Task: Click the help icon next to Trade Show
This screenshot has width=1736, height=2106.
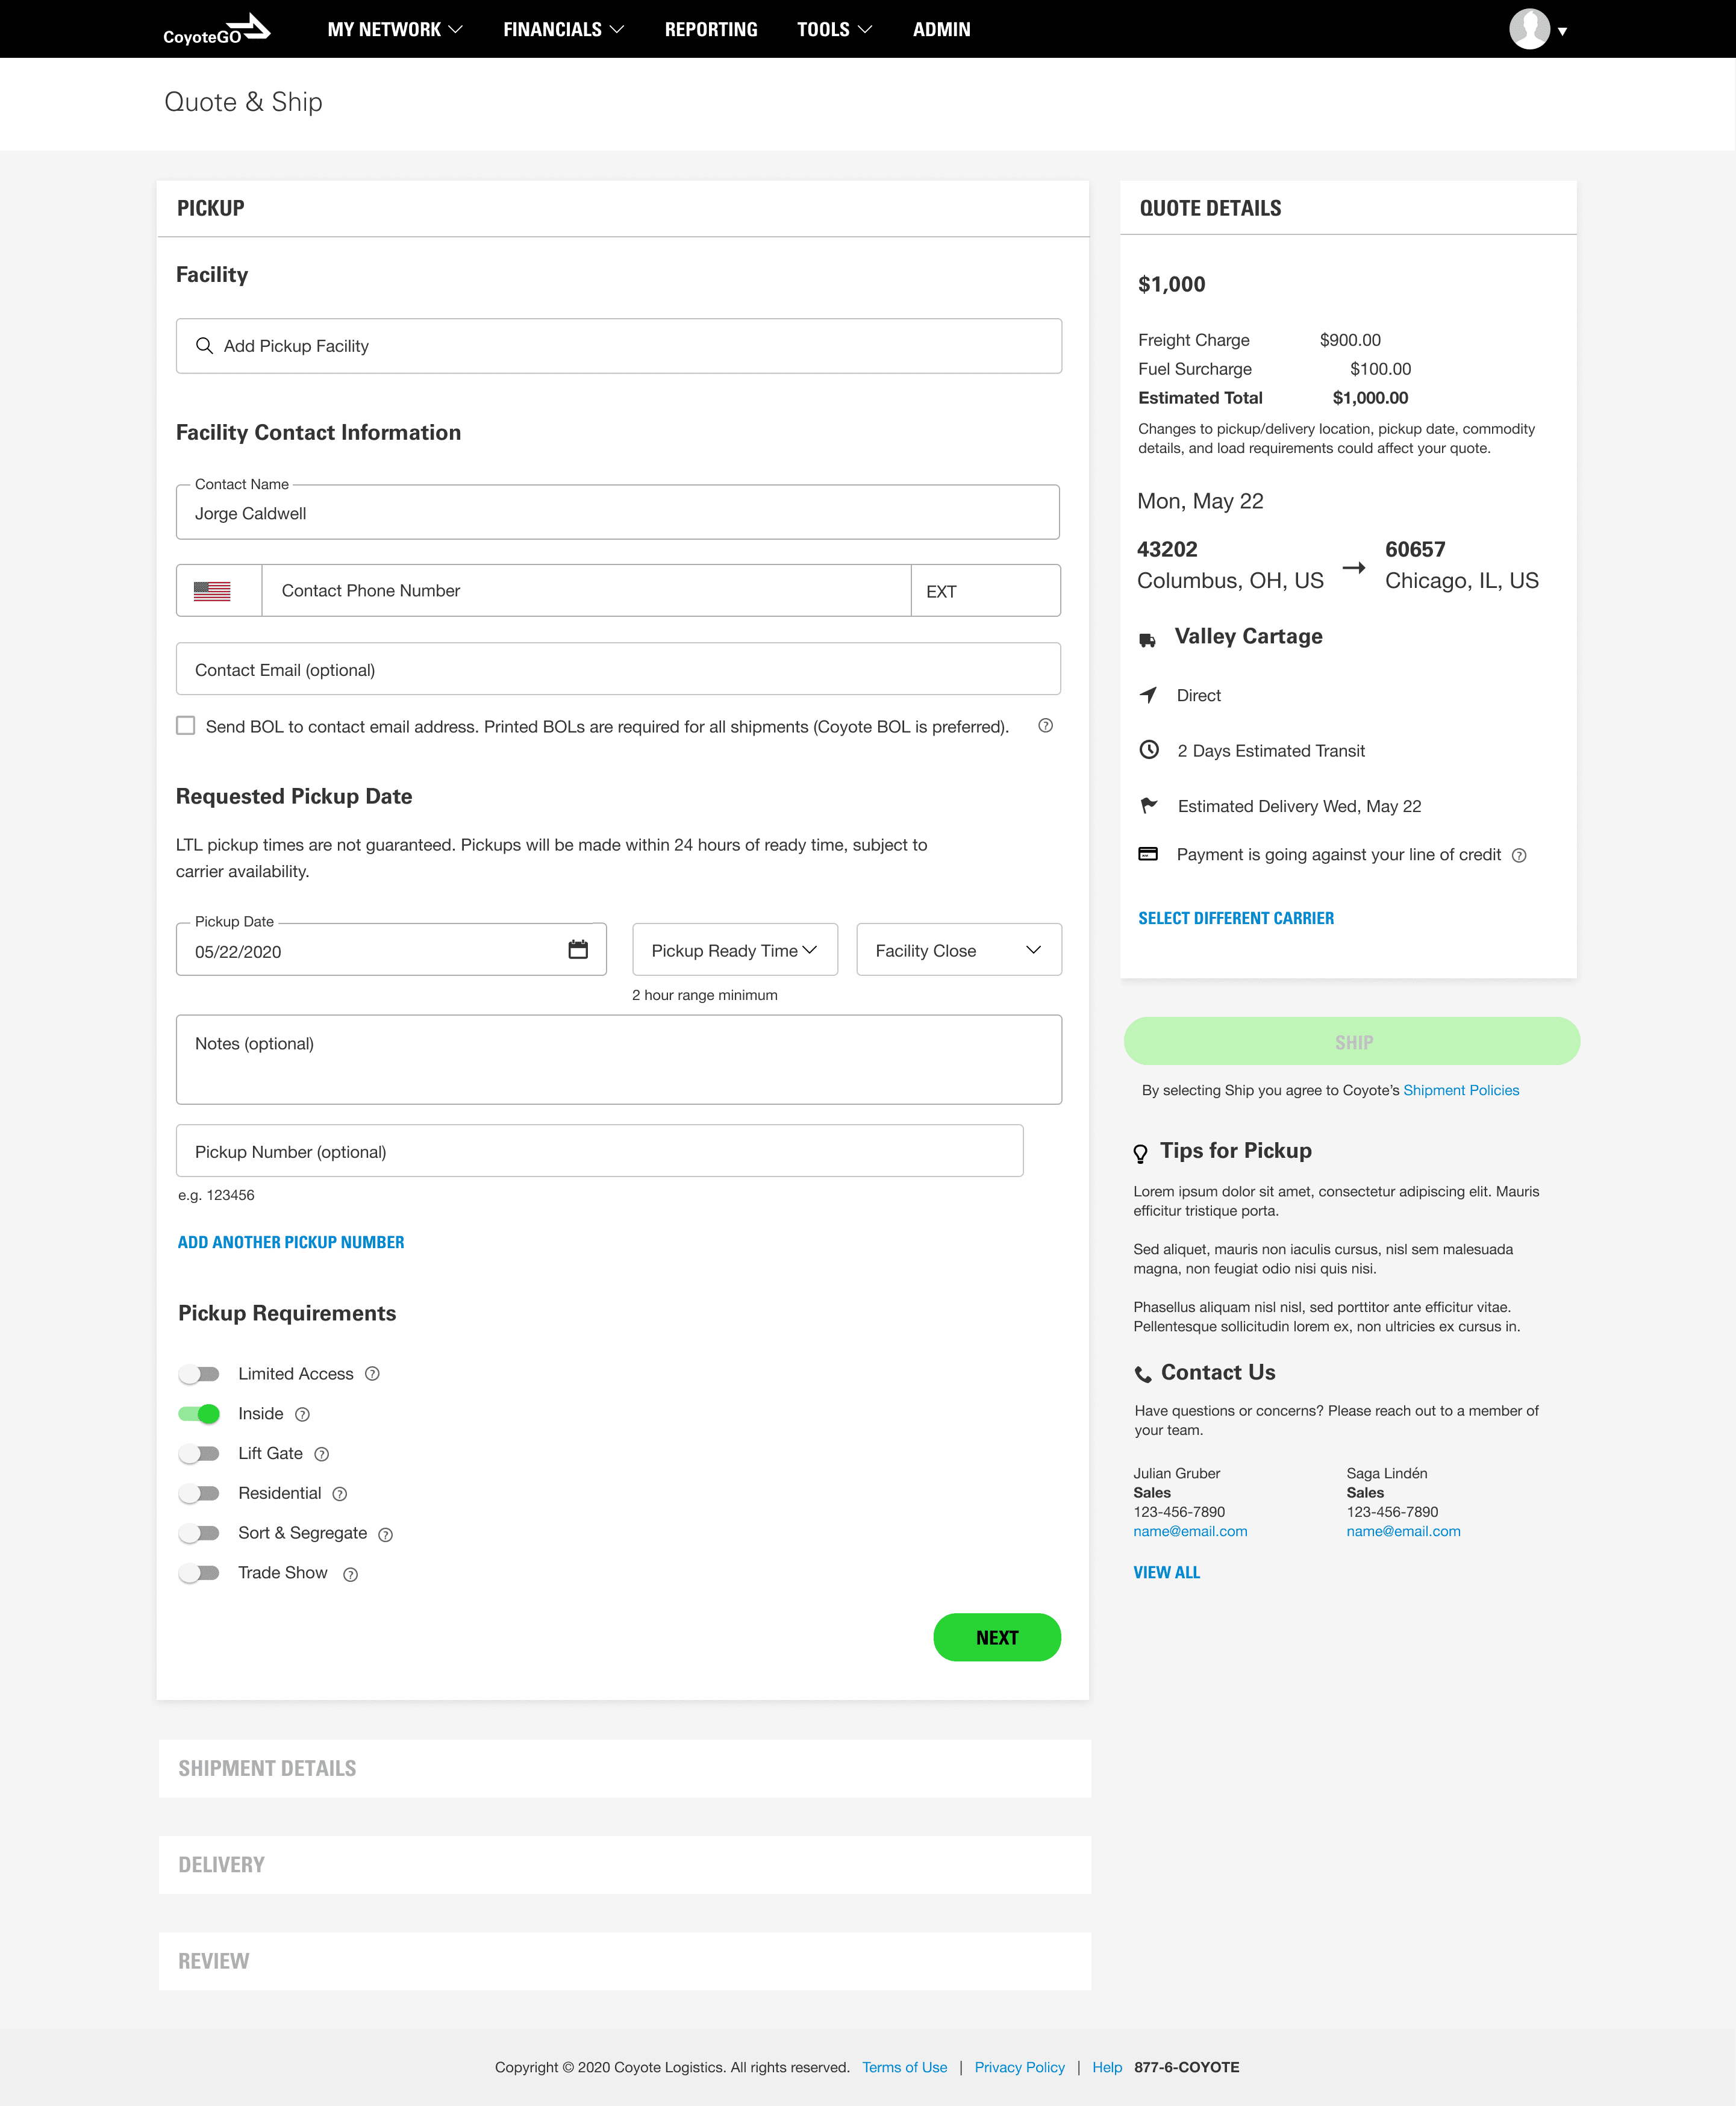Action: click(350, 1574)
